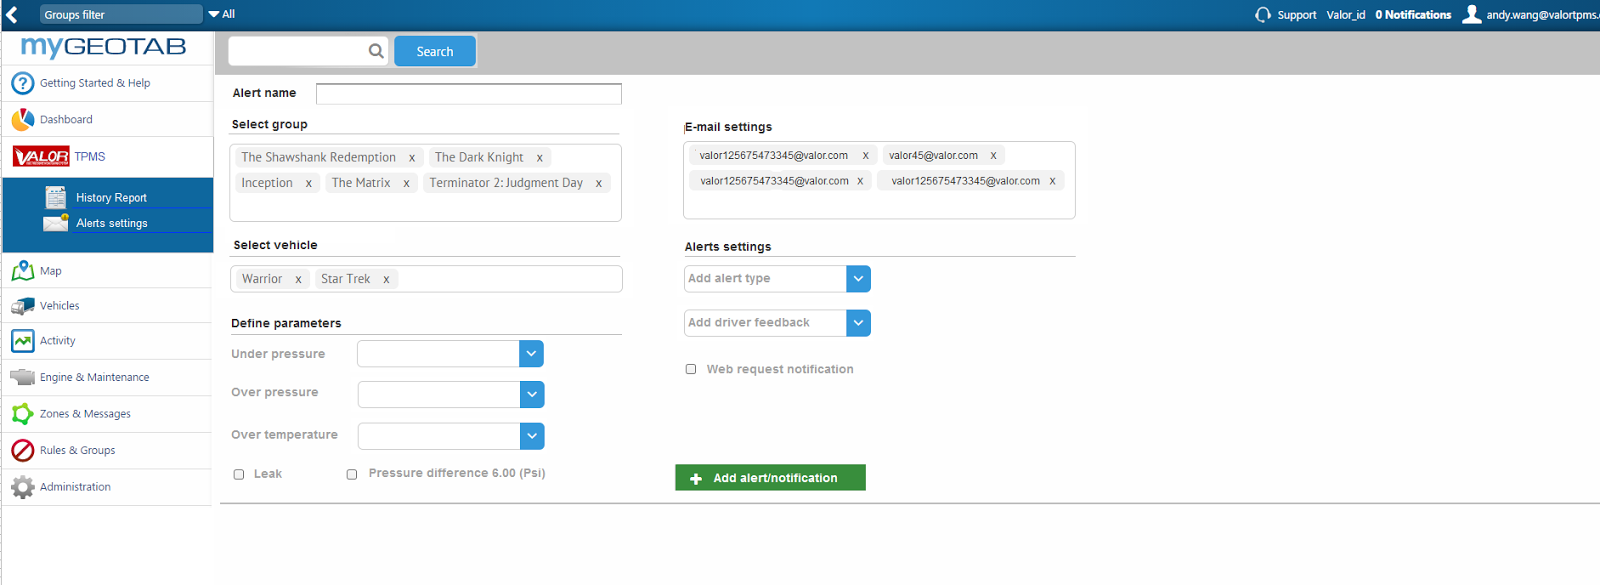Enable Web request notification checkbox
The height and width of the screenshot is (585, 1600).
point(691,369)
